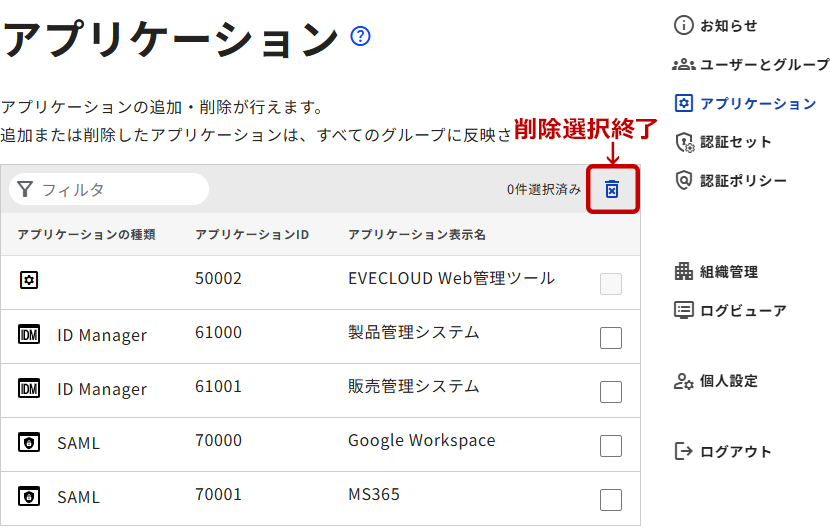Toggle the 販売管理システム checkbox
Screen dimensions: 830x528
point(611,392)
